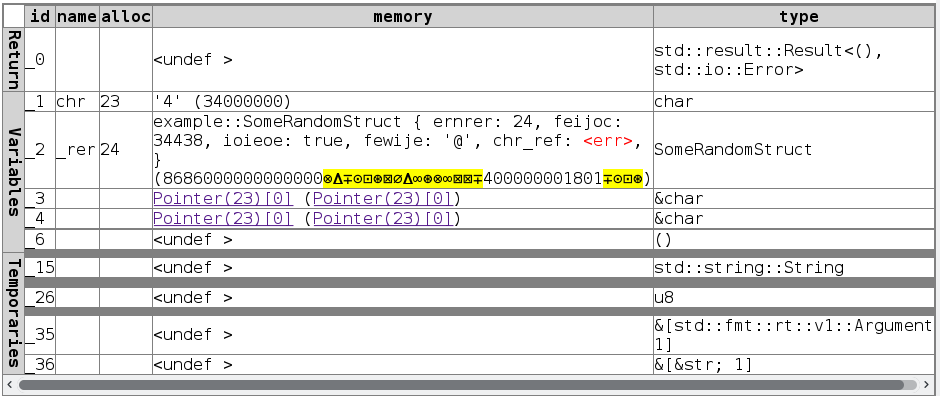Click alloc value 24 in _rer row

(x=110, y=150)
